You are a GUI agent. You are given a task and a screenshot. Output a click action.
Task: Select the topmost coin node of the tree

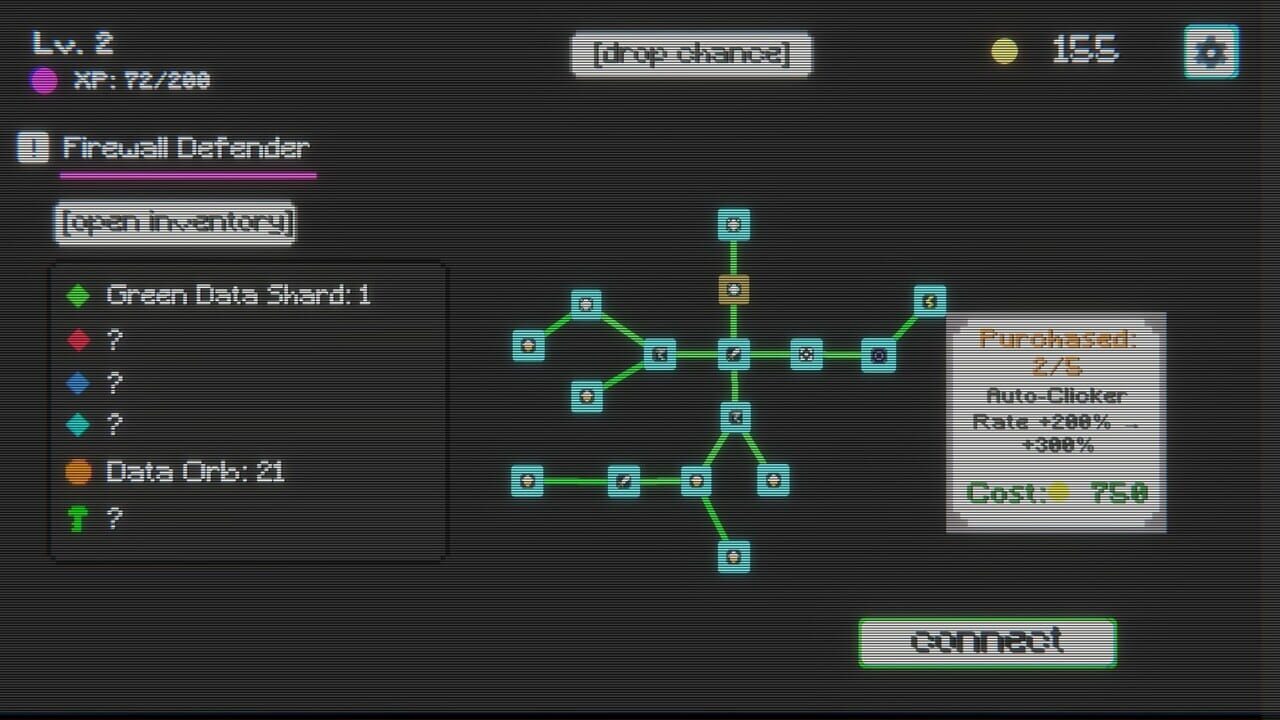coord(734,225)
